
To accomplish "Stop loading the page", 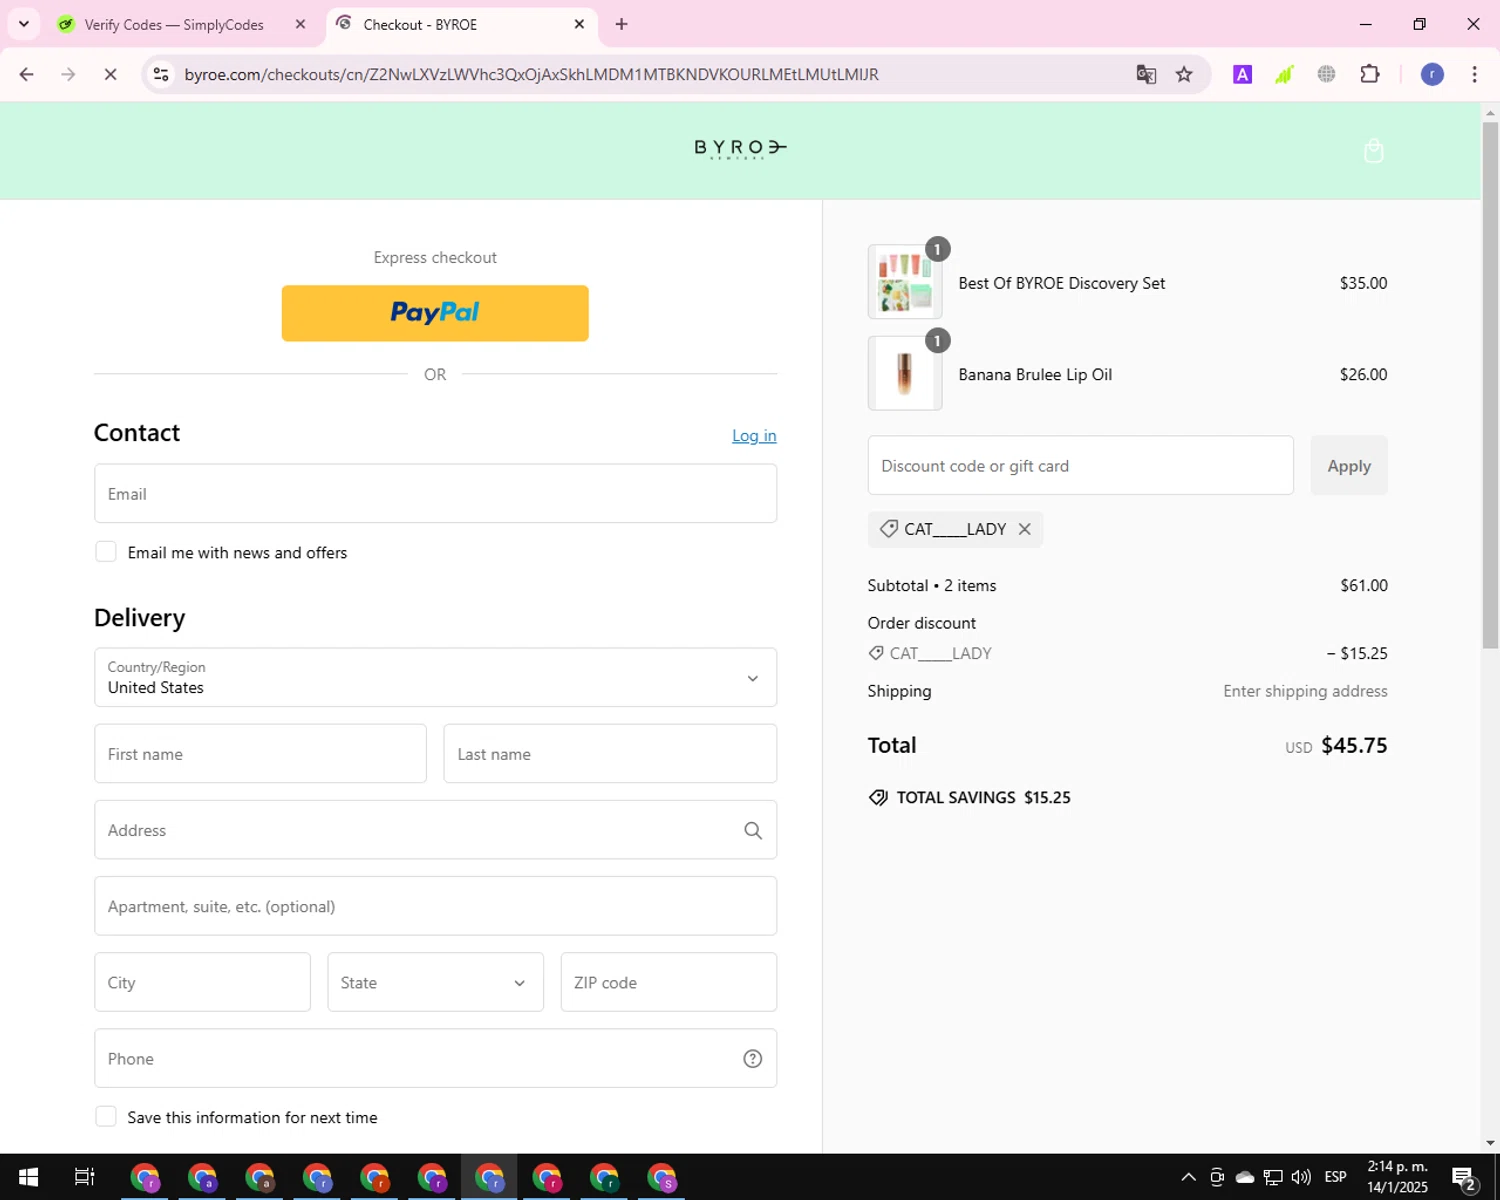I will pos(110,74).
